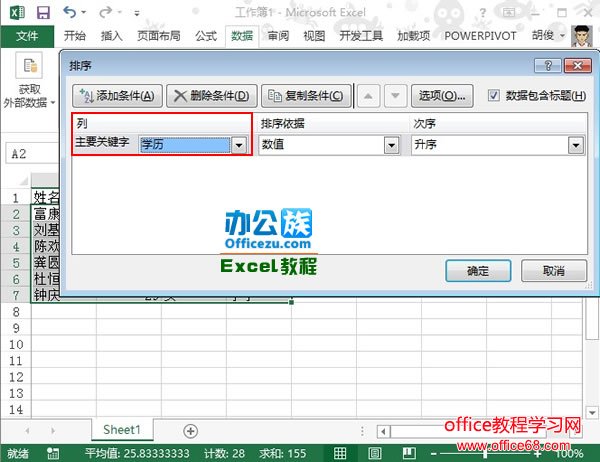Switch to the 插入 ribbon tab

111,36
